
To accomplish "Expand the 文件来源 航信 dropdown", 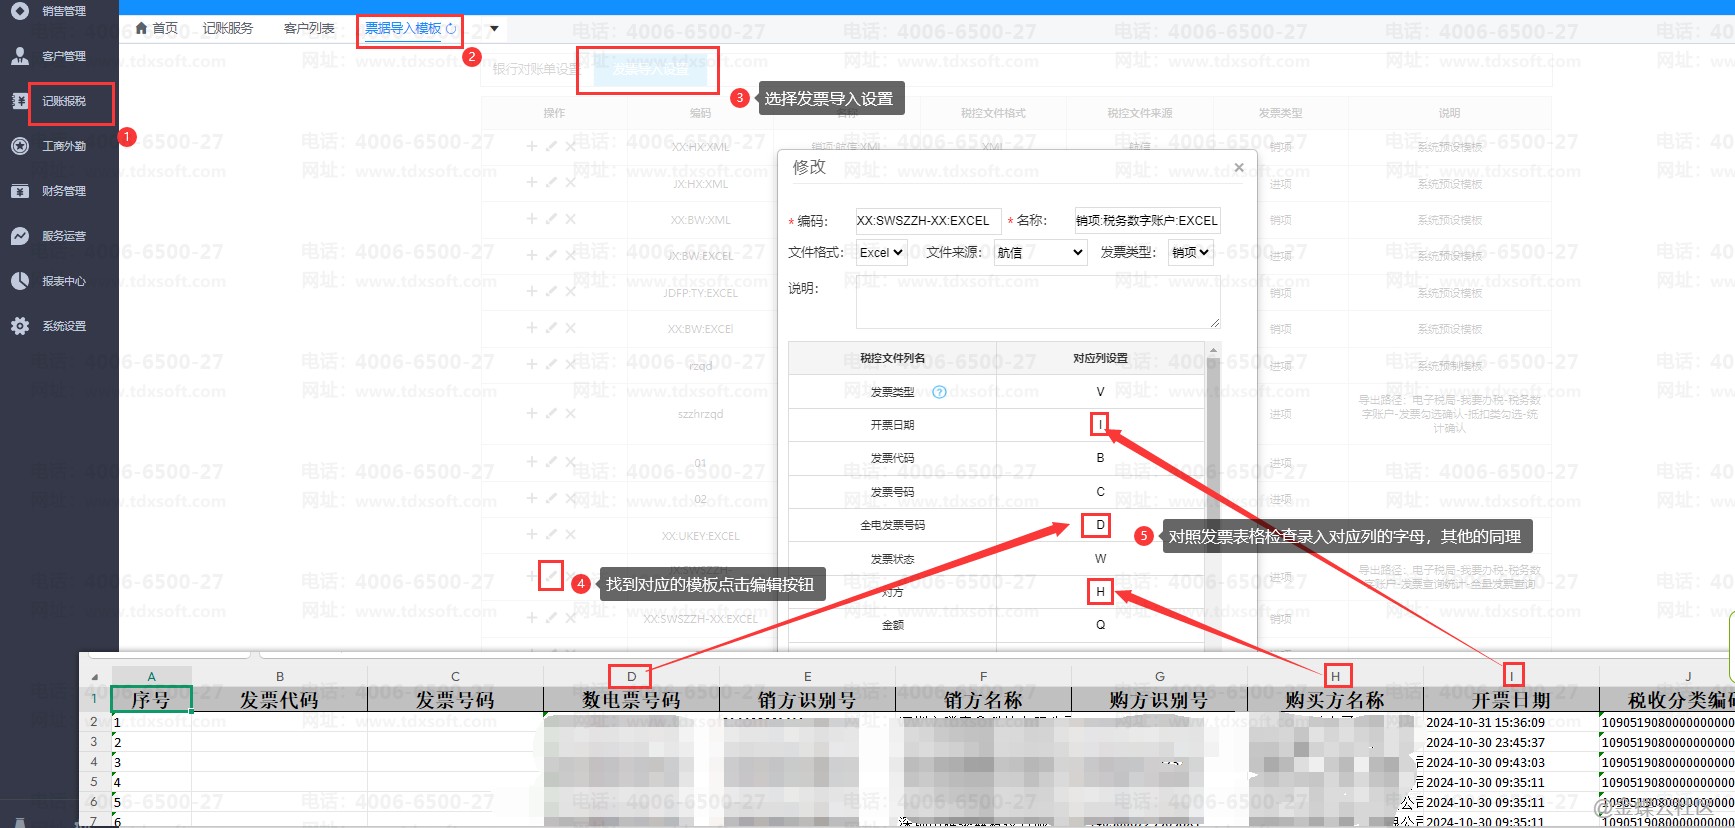I will click(x=1040, y=253).
